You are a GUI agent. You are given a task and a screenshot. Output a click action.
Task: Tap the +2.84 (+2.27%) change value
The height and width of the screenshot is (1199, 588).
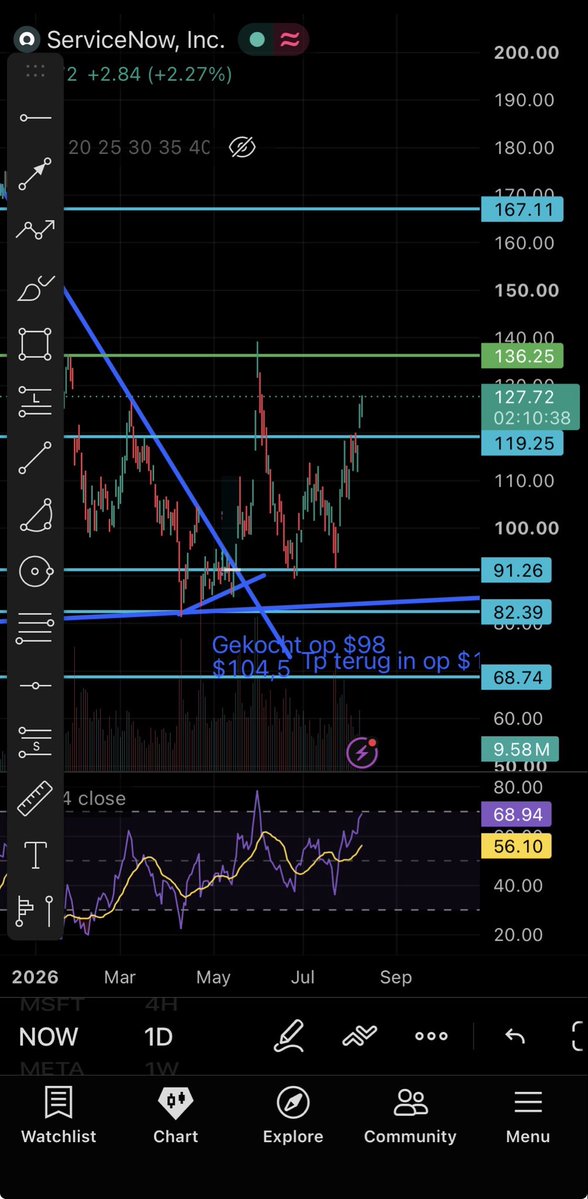click(x=159, y=75)
